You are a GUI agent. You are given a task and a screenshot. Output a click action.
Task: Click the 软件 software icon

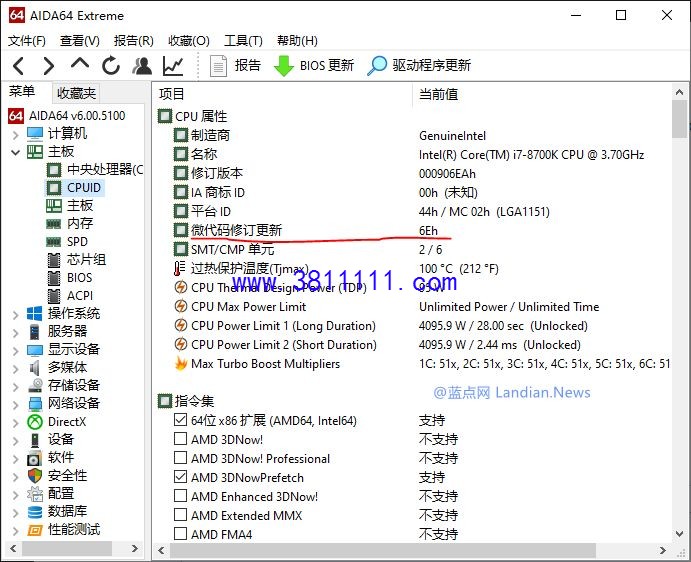coord(35,458)
